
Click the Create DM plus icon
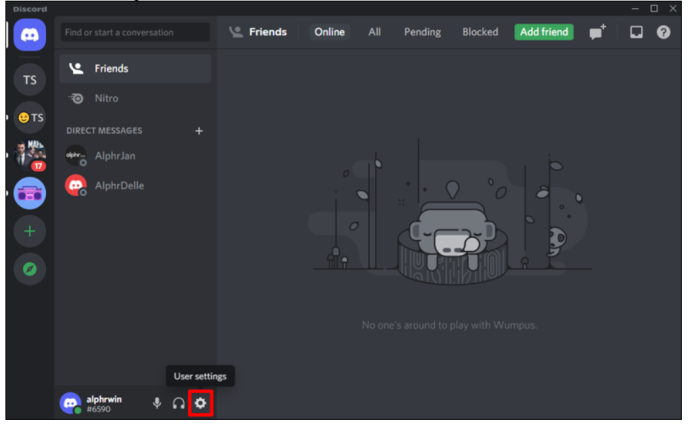click(x=199, y=131)
